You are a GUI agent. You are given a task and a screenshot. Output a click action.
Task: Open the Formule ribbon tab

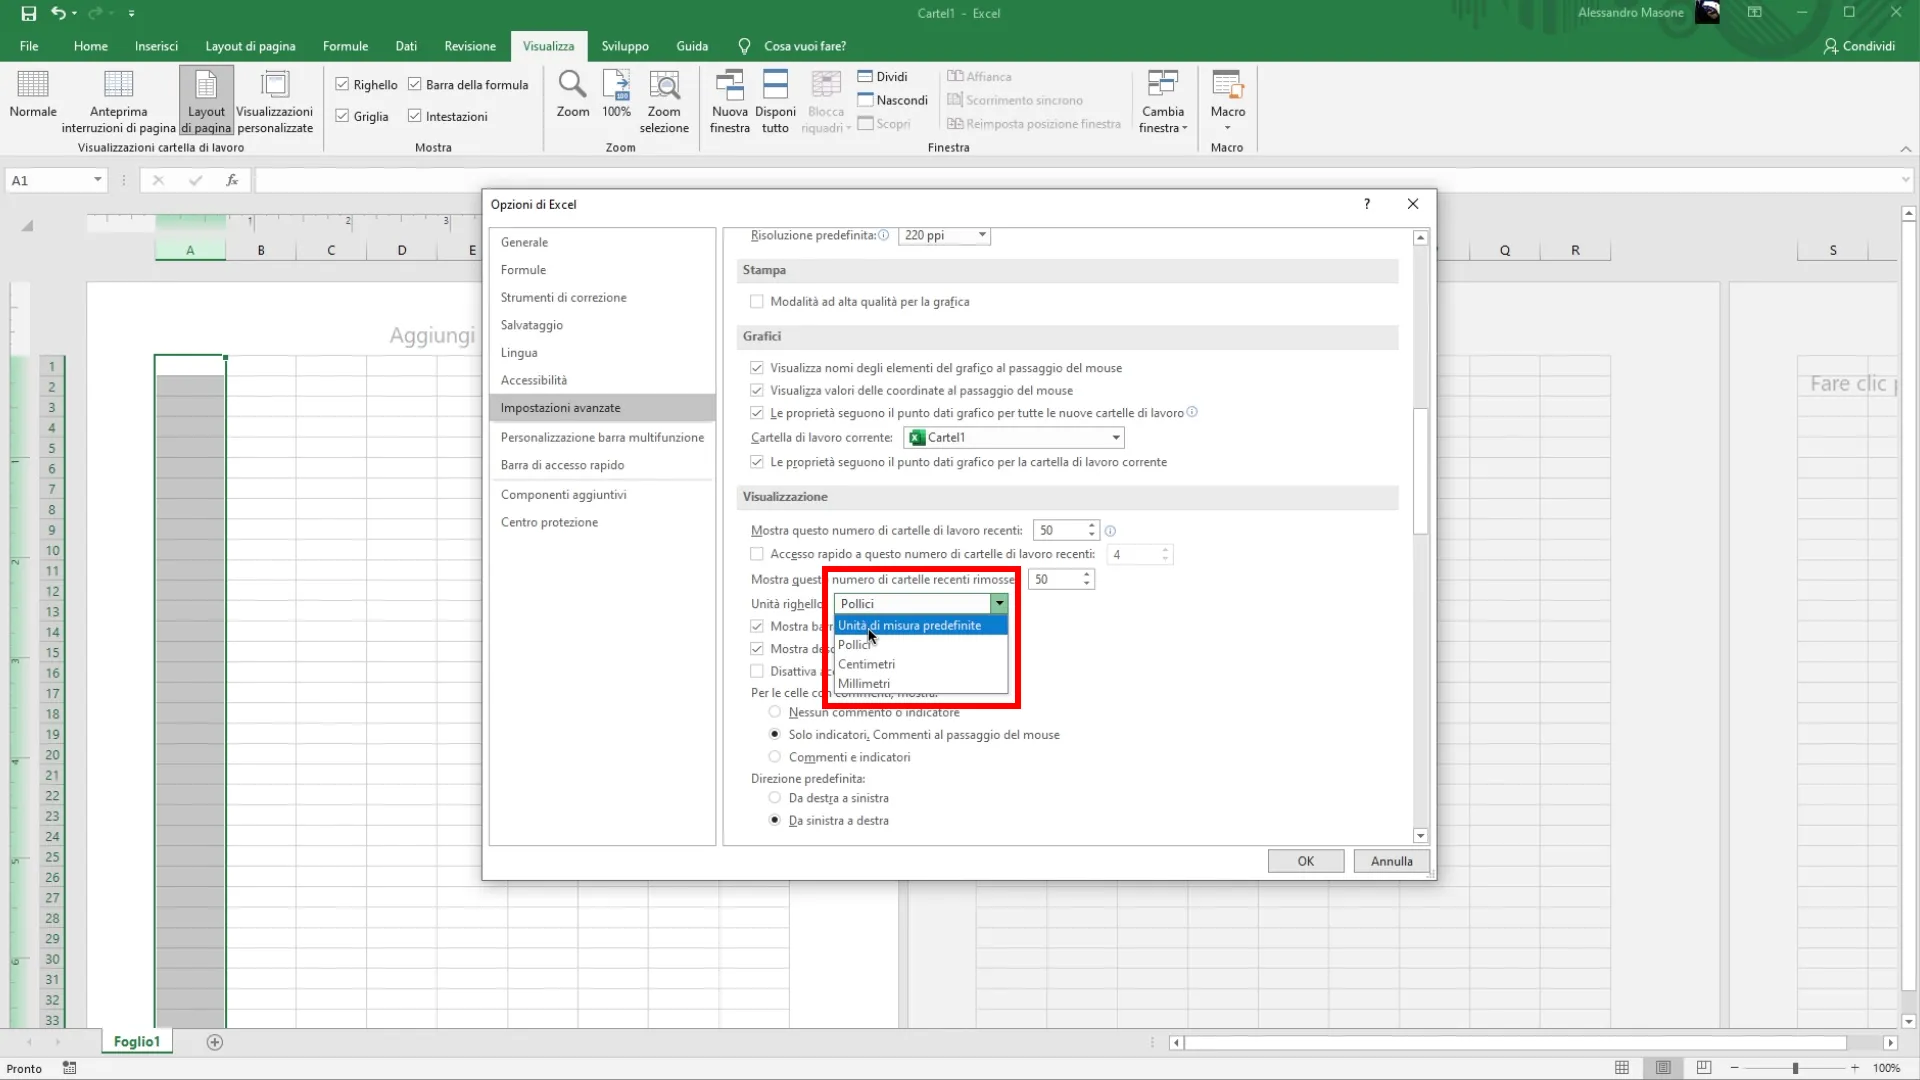[345, 46]
